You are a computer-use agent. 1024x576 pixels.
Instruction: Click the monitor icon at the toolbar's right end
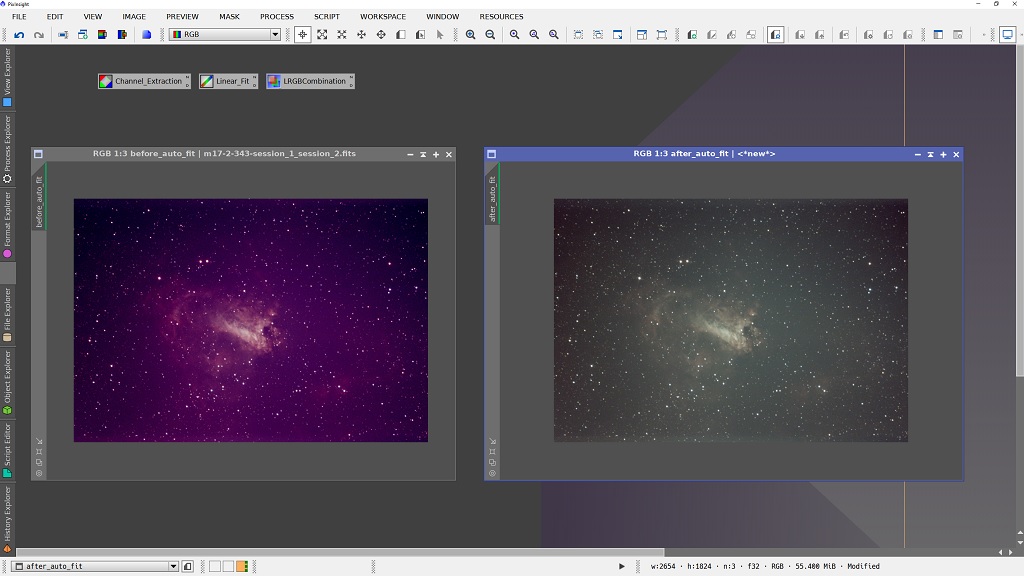1006,34
